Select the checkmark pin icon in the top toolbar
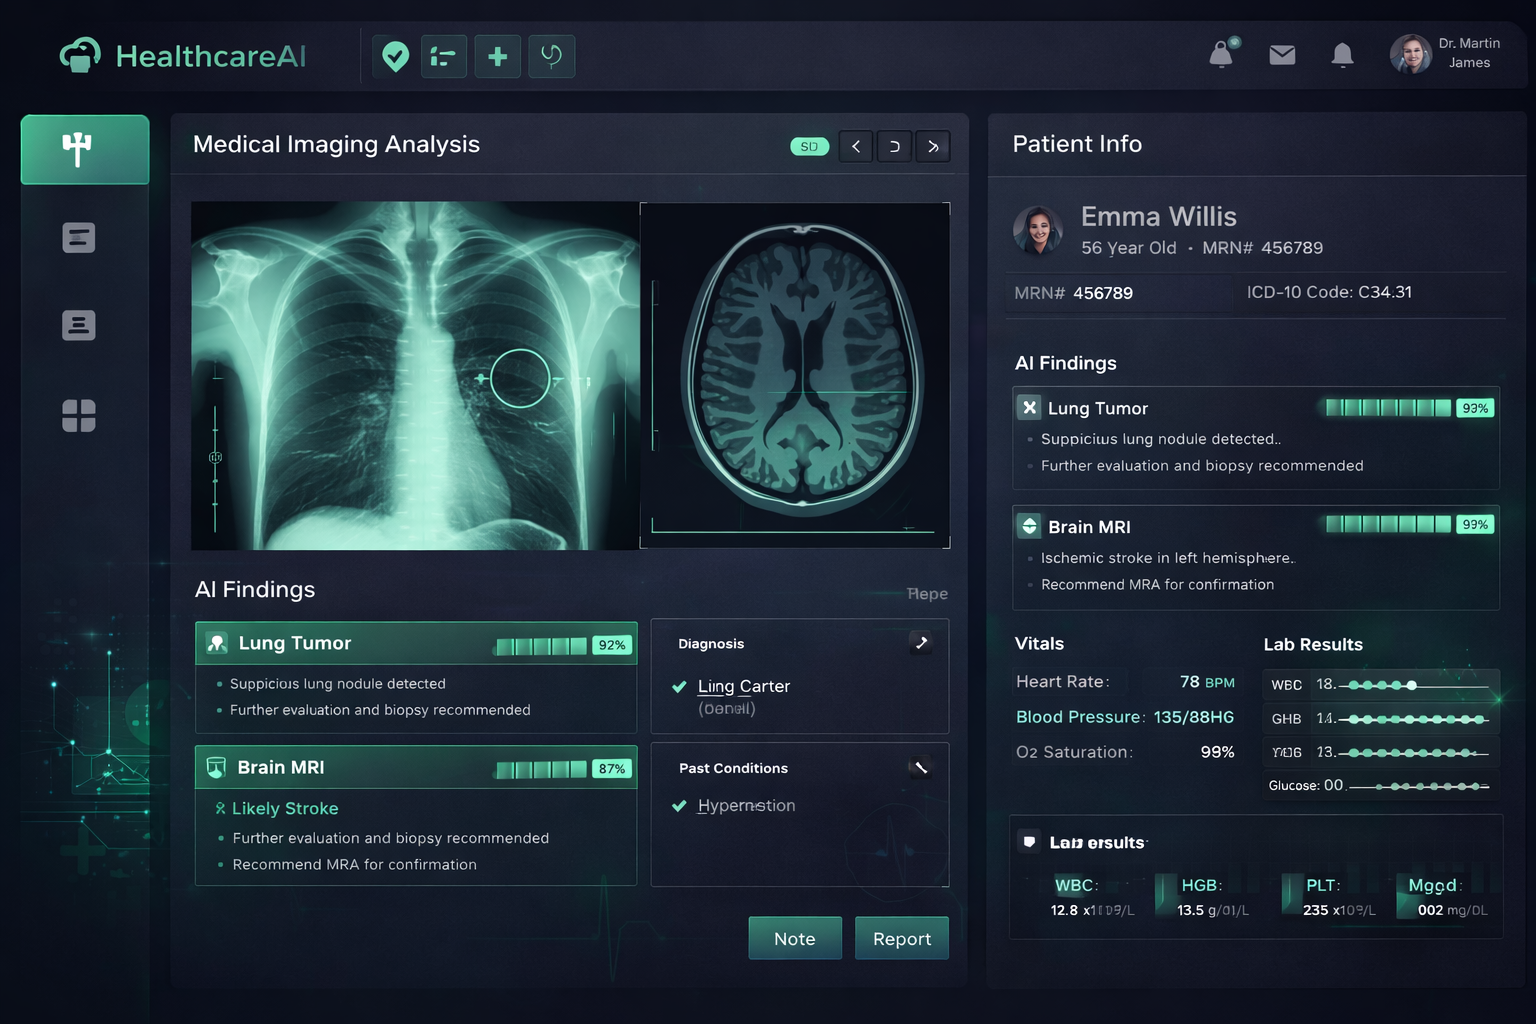1536x1024 pixels. pyautogui.click(x=393, y=57)
